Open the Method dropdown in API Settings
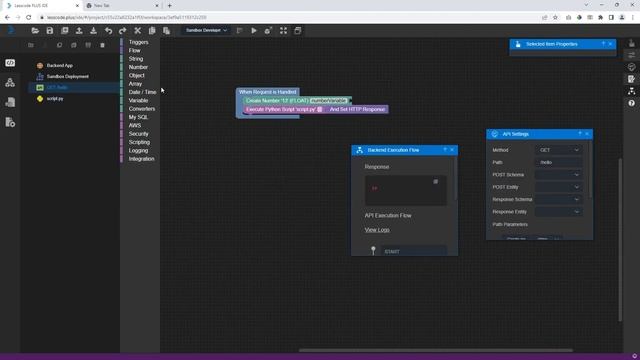 558,150
